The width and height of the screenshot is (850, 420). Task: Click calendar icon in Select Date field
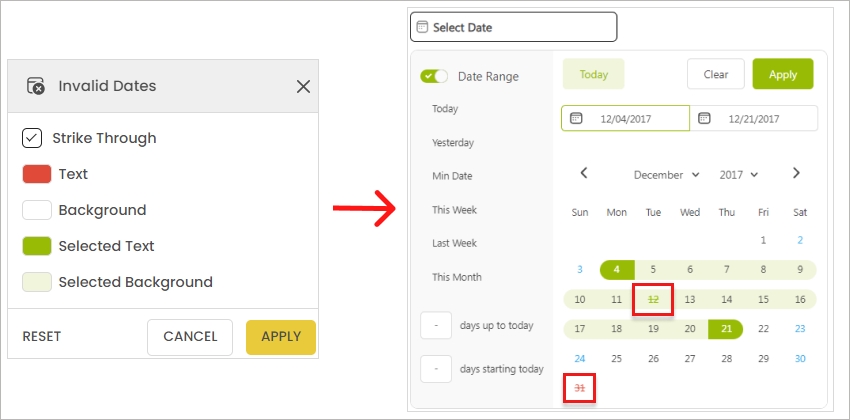[x=422, y=27]
